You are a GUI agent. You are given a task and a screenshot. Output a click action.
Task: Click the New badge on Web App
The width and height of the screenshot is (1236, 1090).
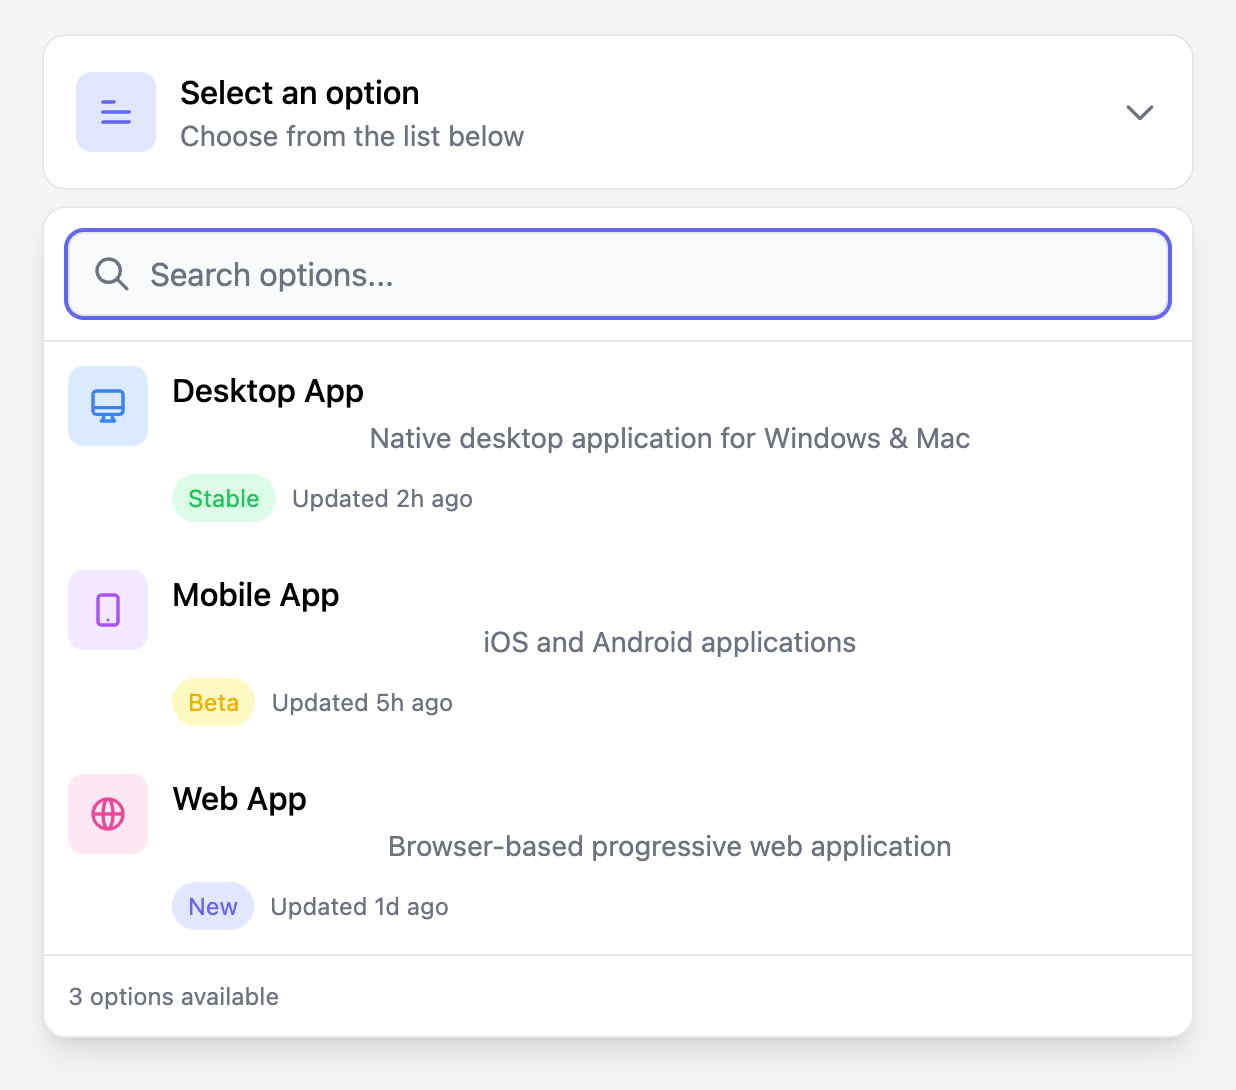point(213,906)
